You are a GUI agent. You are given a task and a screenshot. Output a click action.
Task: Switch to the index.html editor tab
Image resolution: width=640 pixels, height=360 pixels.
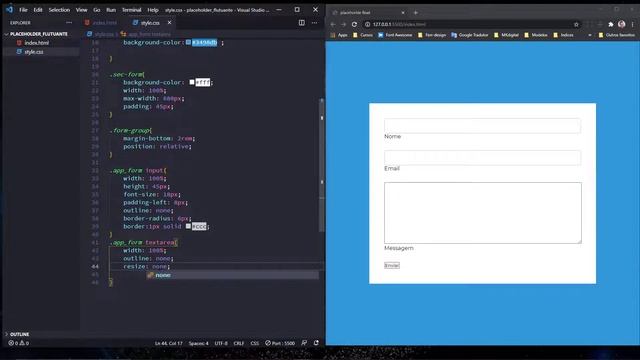coord(101,23)
